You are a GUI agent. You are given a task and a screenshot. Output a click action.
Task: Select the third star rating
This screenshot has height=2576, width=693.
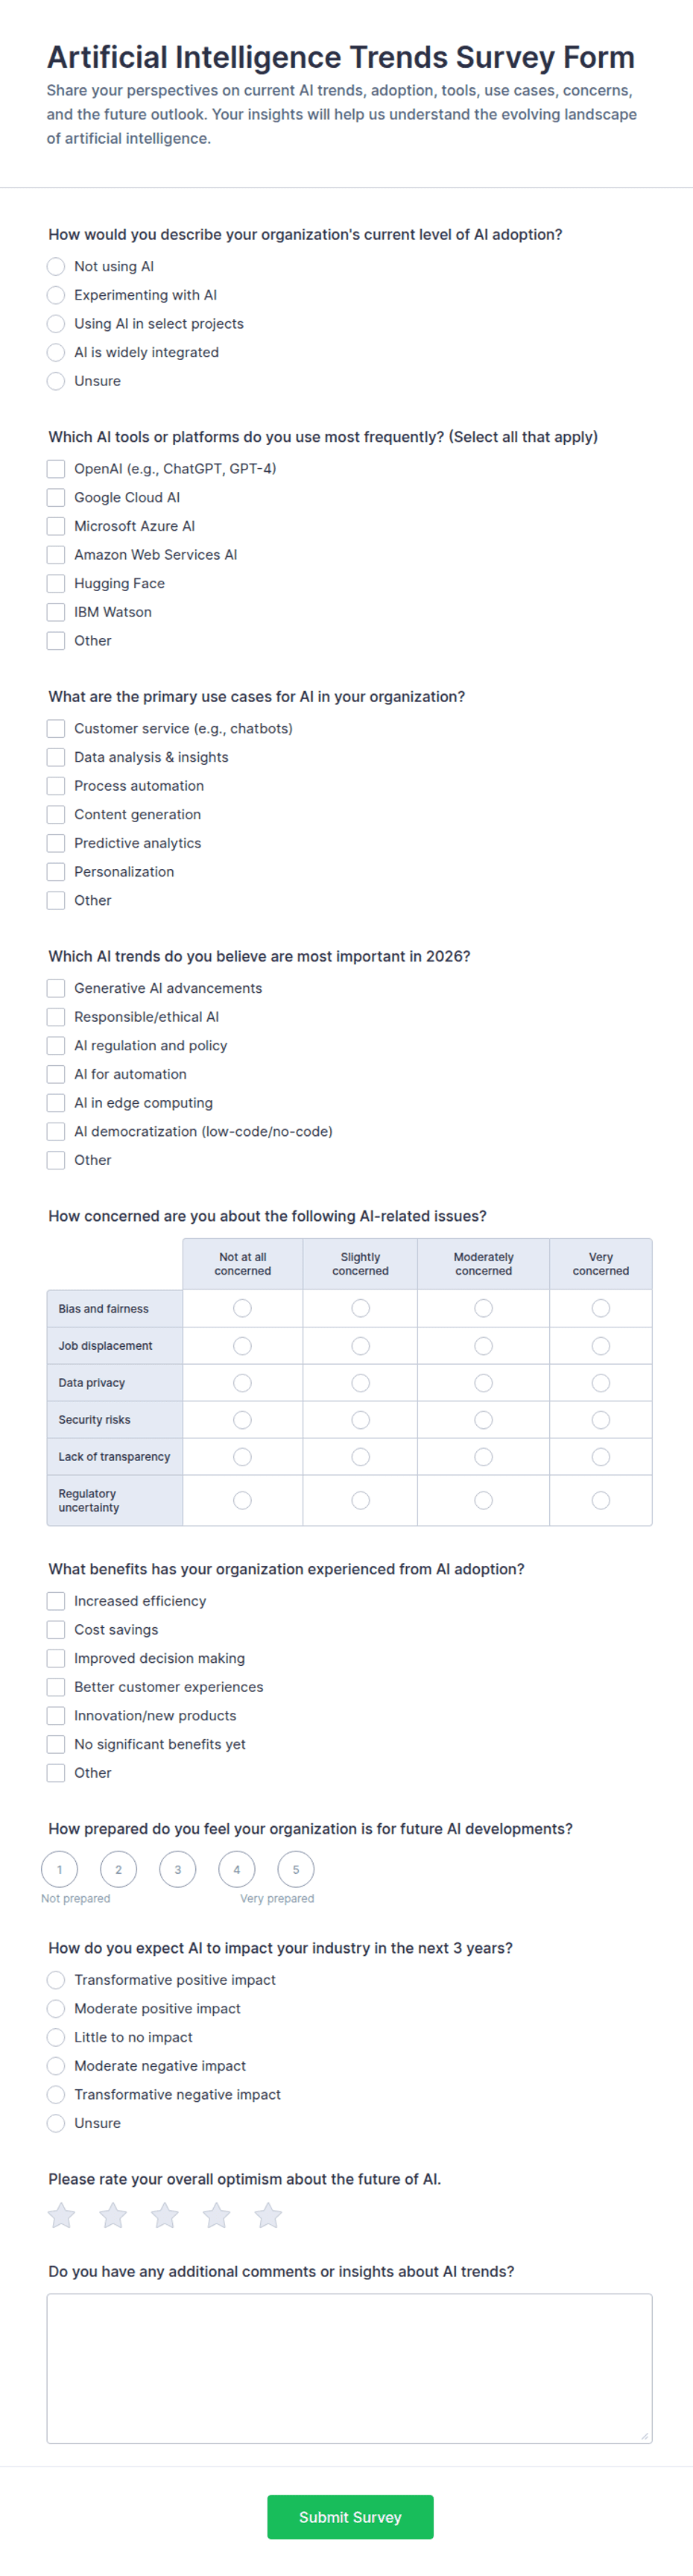[x=165, y=2216]
